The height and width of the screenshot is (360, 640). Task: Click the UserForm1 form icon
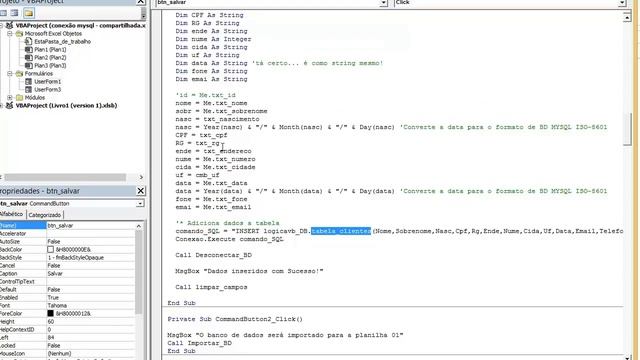(29, 82)
